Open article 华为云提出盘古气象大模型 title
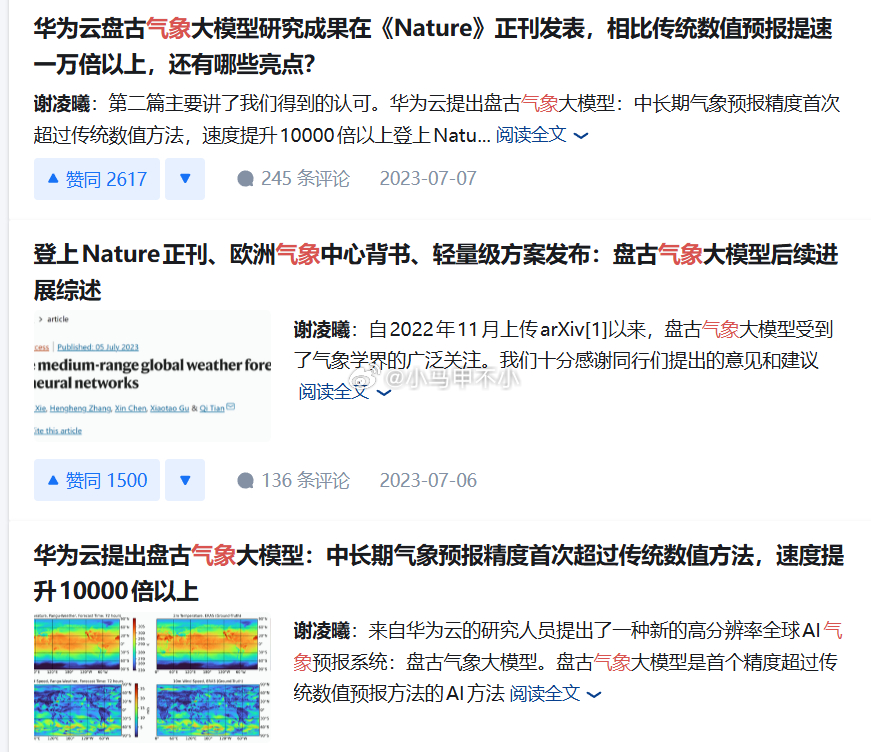The image size is (871, 752). 438,573
